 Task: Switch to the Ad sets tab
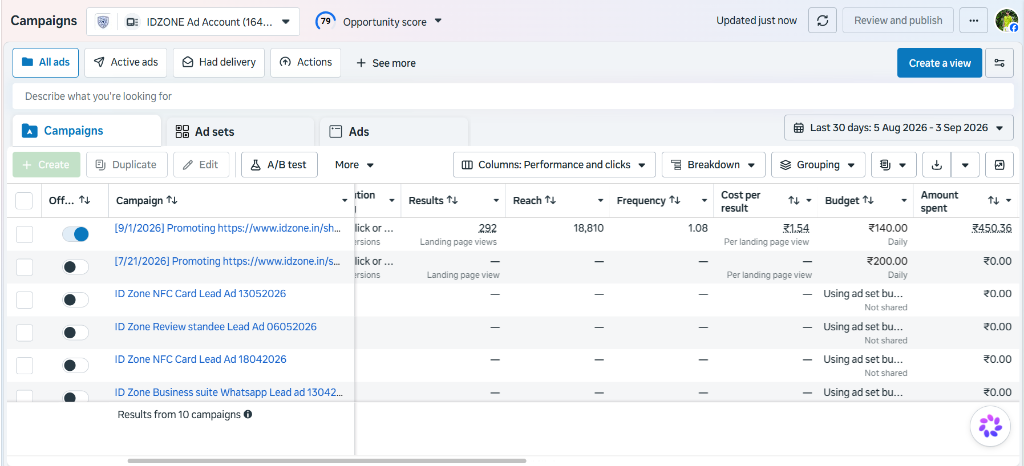pos(240,132)
